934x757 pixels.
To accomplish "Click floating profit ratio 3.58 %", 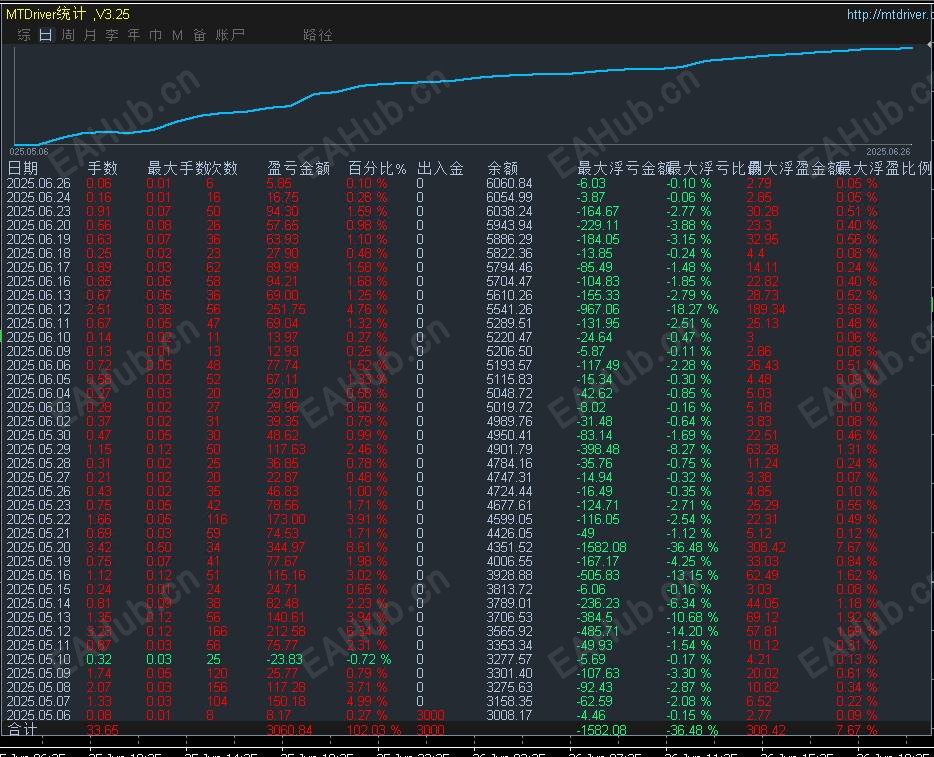I will (x=857, y=309).
